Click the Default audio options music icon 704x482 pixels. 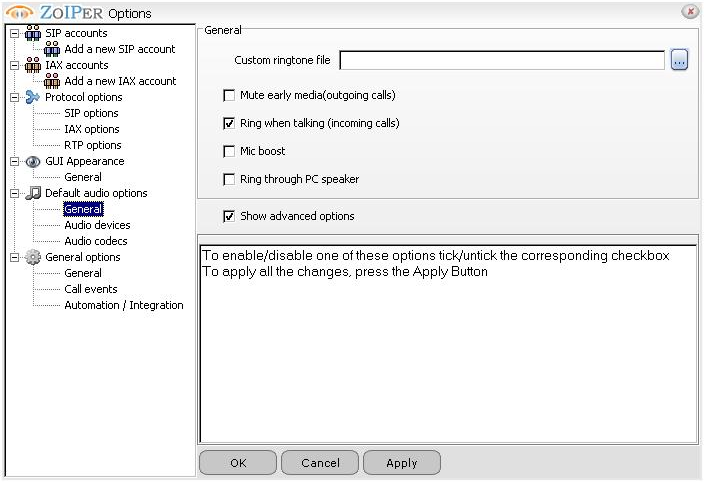coord(33,193)
